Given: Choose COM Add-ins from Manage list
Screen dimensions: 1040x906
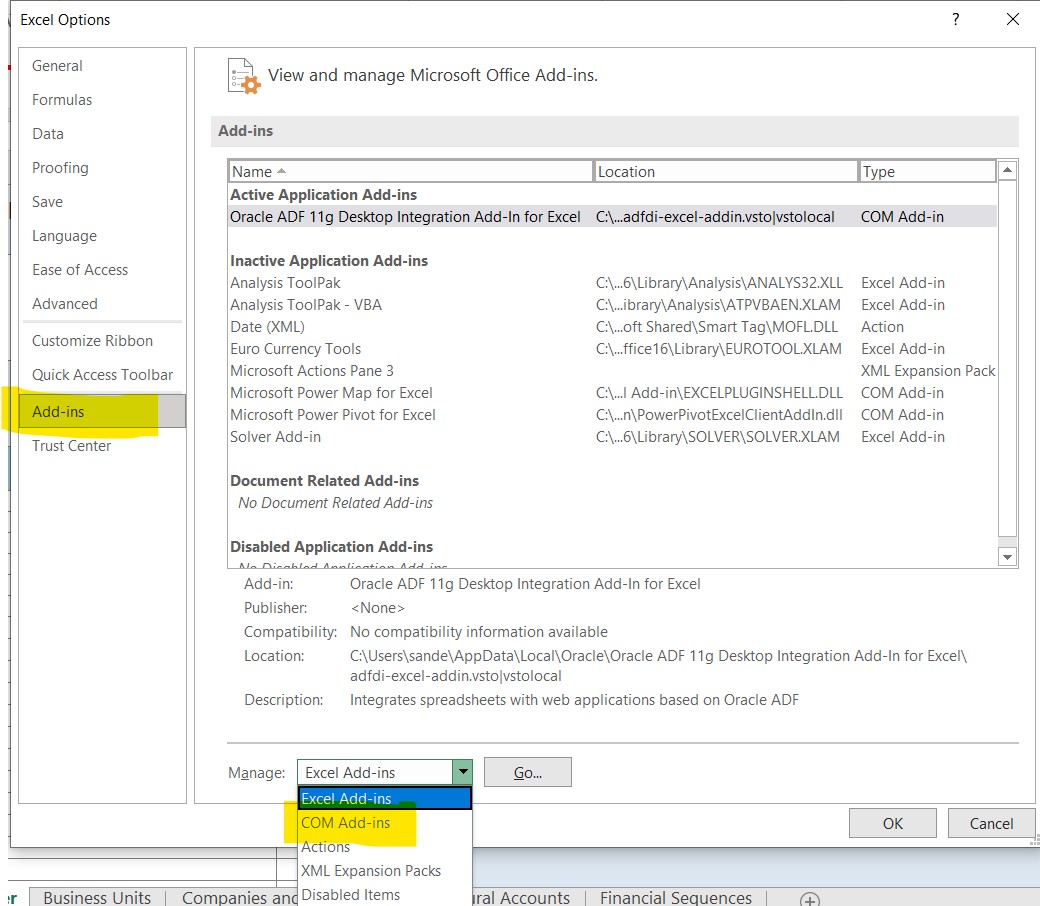Looking at the screenshot, I should tap(385, 822).
